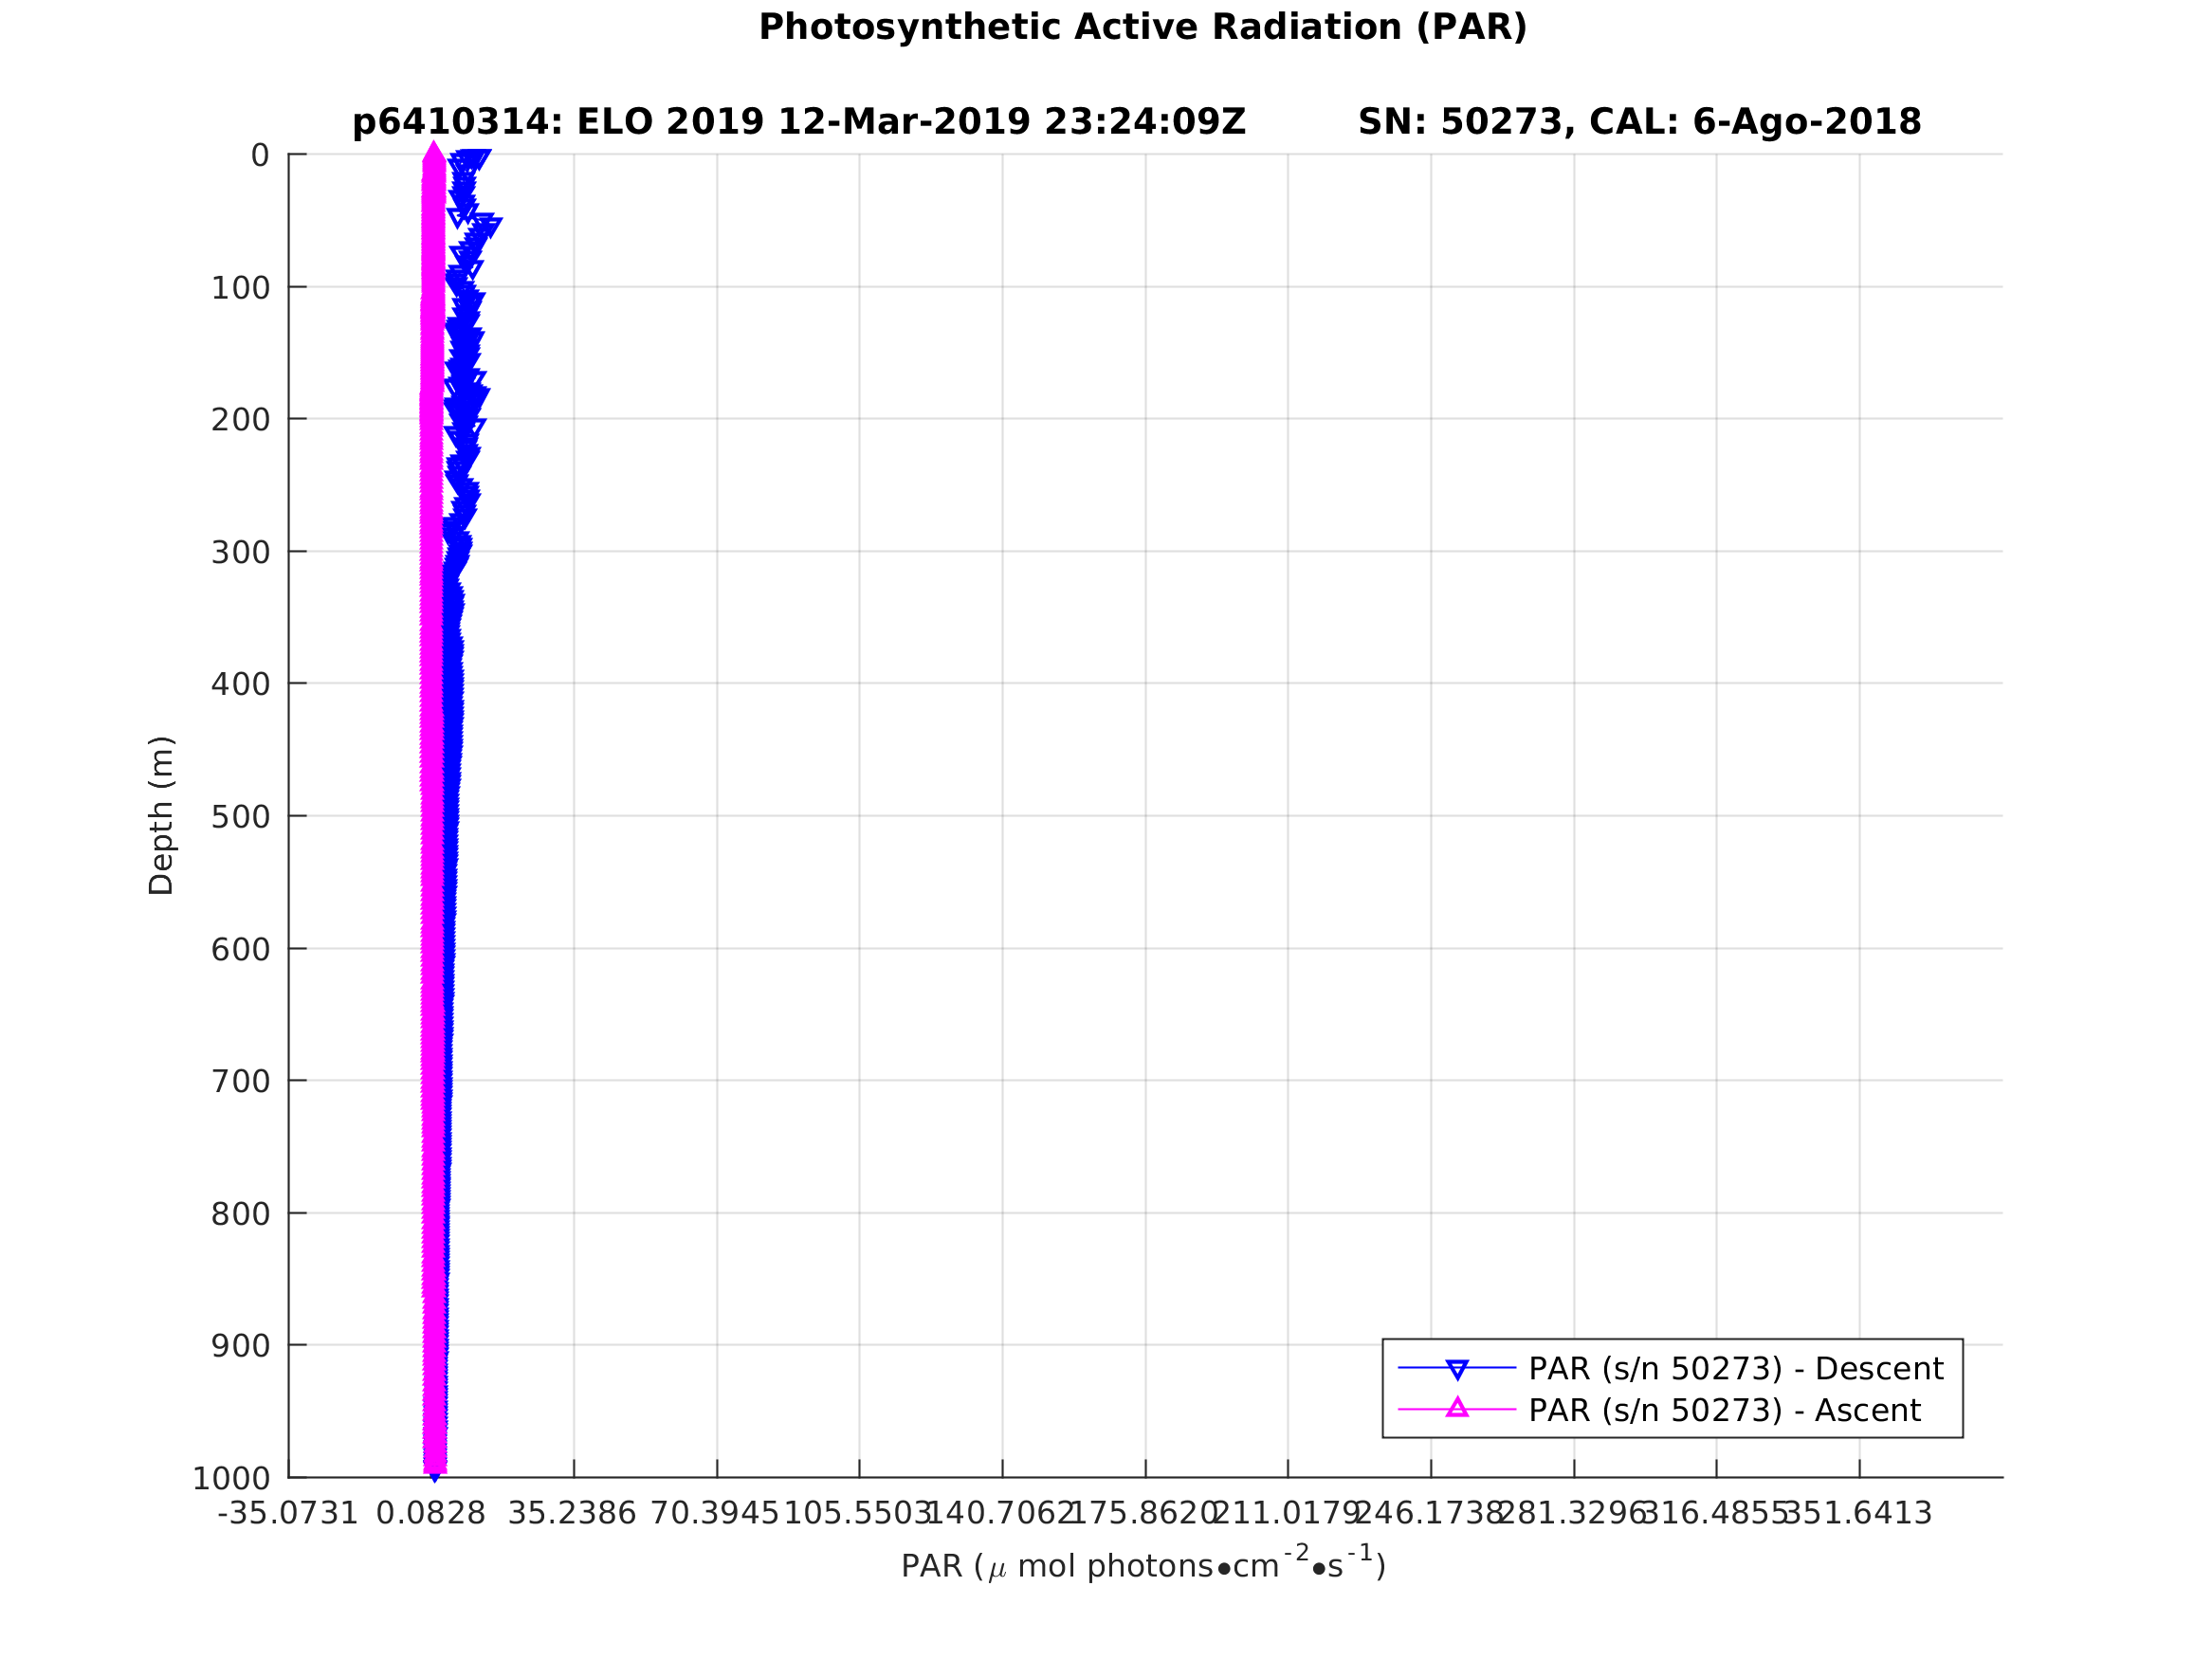Select the subtitle 'p6410314: ELO 2019 12-Mar-2019 23:24:09Z'
This screenshot has height=1659, width=2212.
(x=799, y=123)
